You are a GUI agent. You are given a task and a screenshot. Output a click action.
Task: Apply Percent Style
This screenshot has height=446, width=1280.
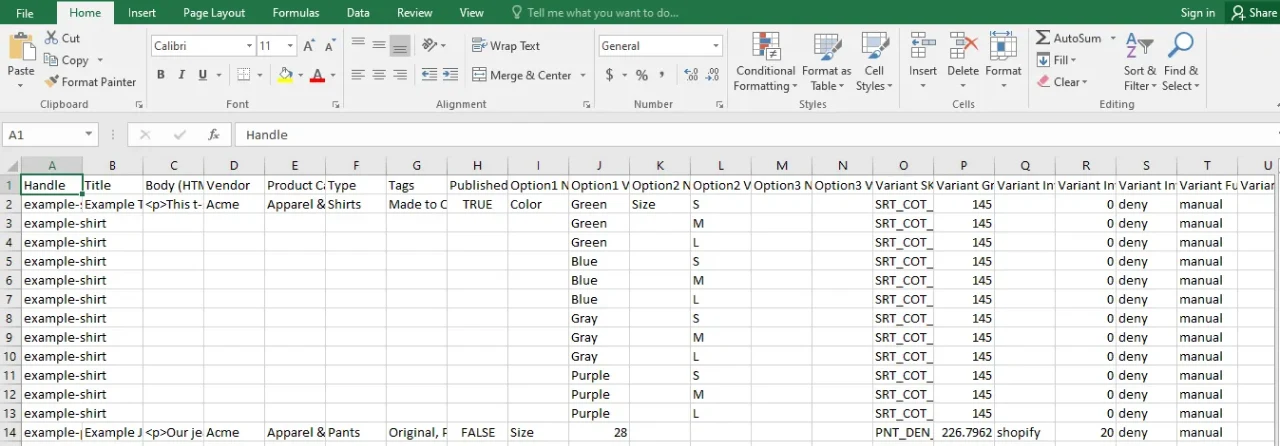pos(641,75)
